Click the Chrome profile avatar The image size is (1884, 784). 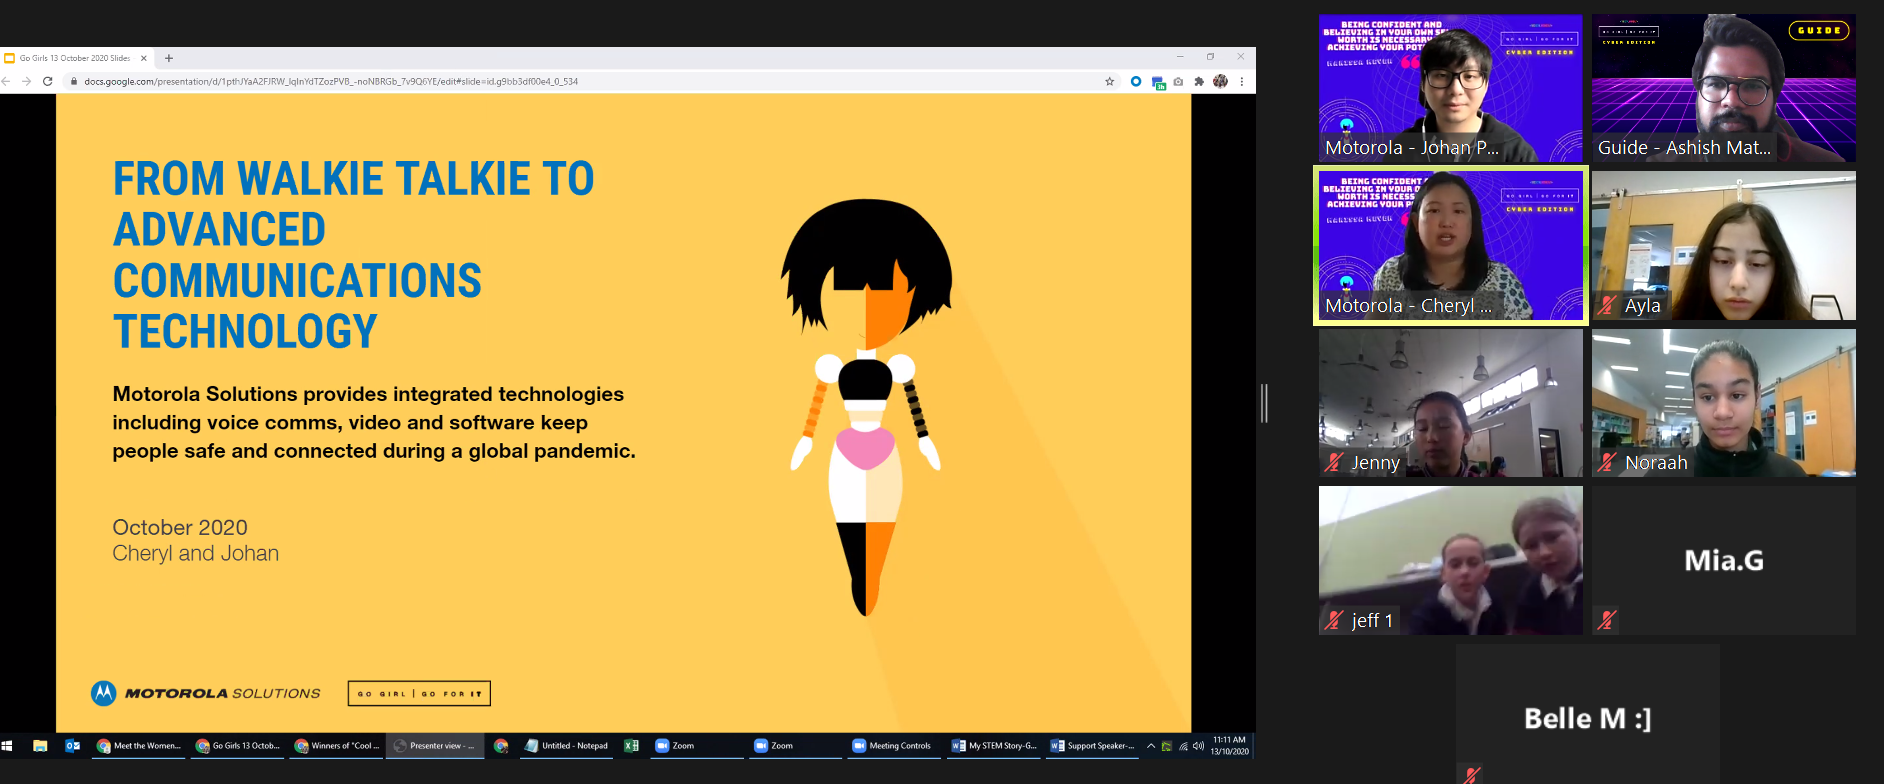[x=1220, y=81]
